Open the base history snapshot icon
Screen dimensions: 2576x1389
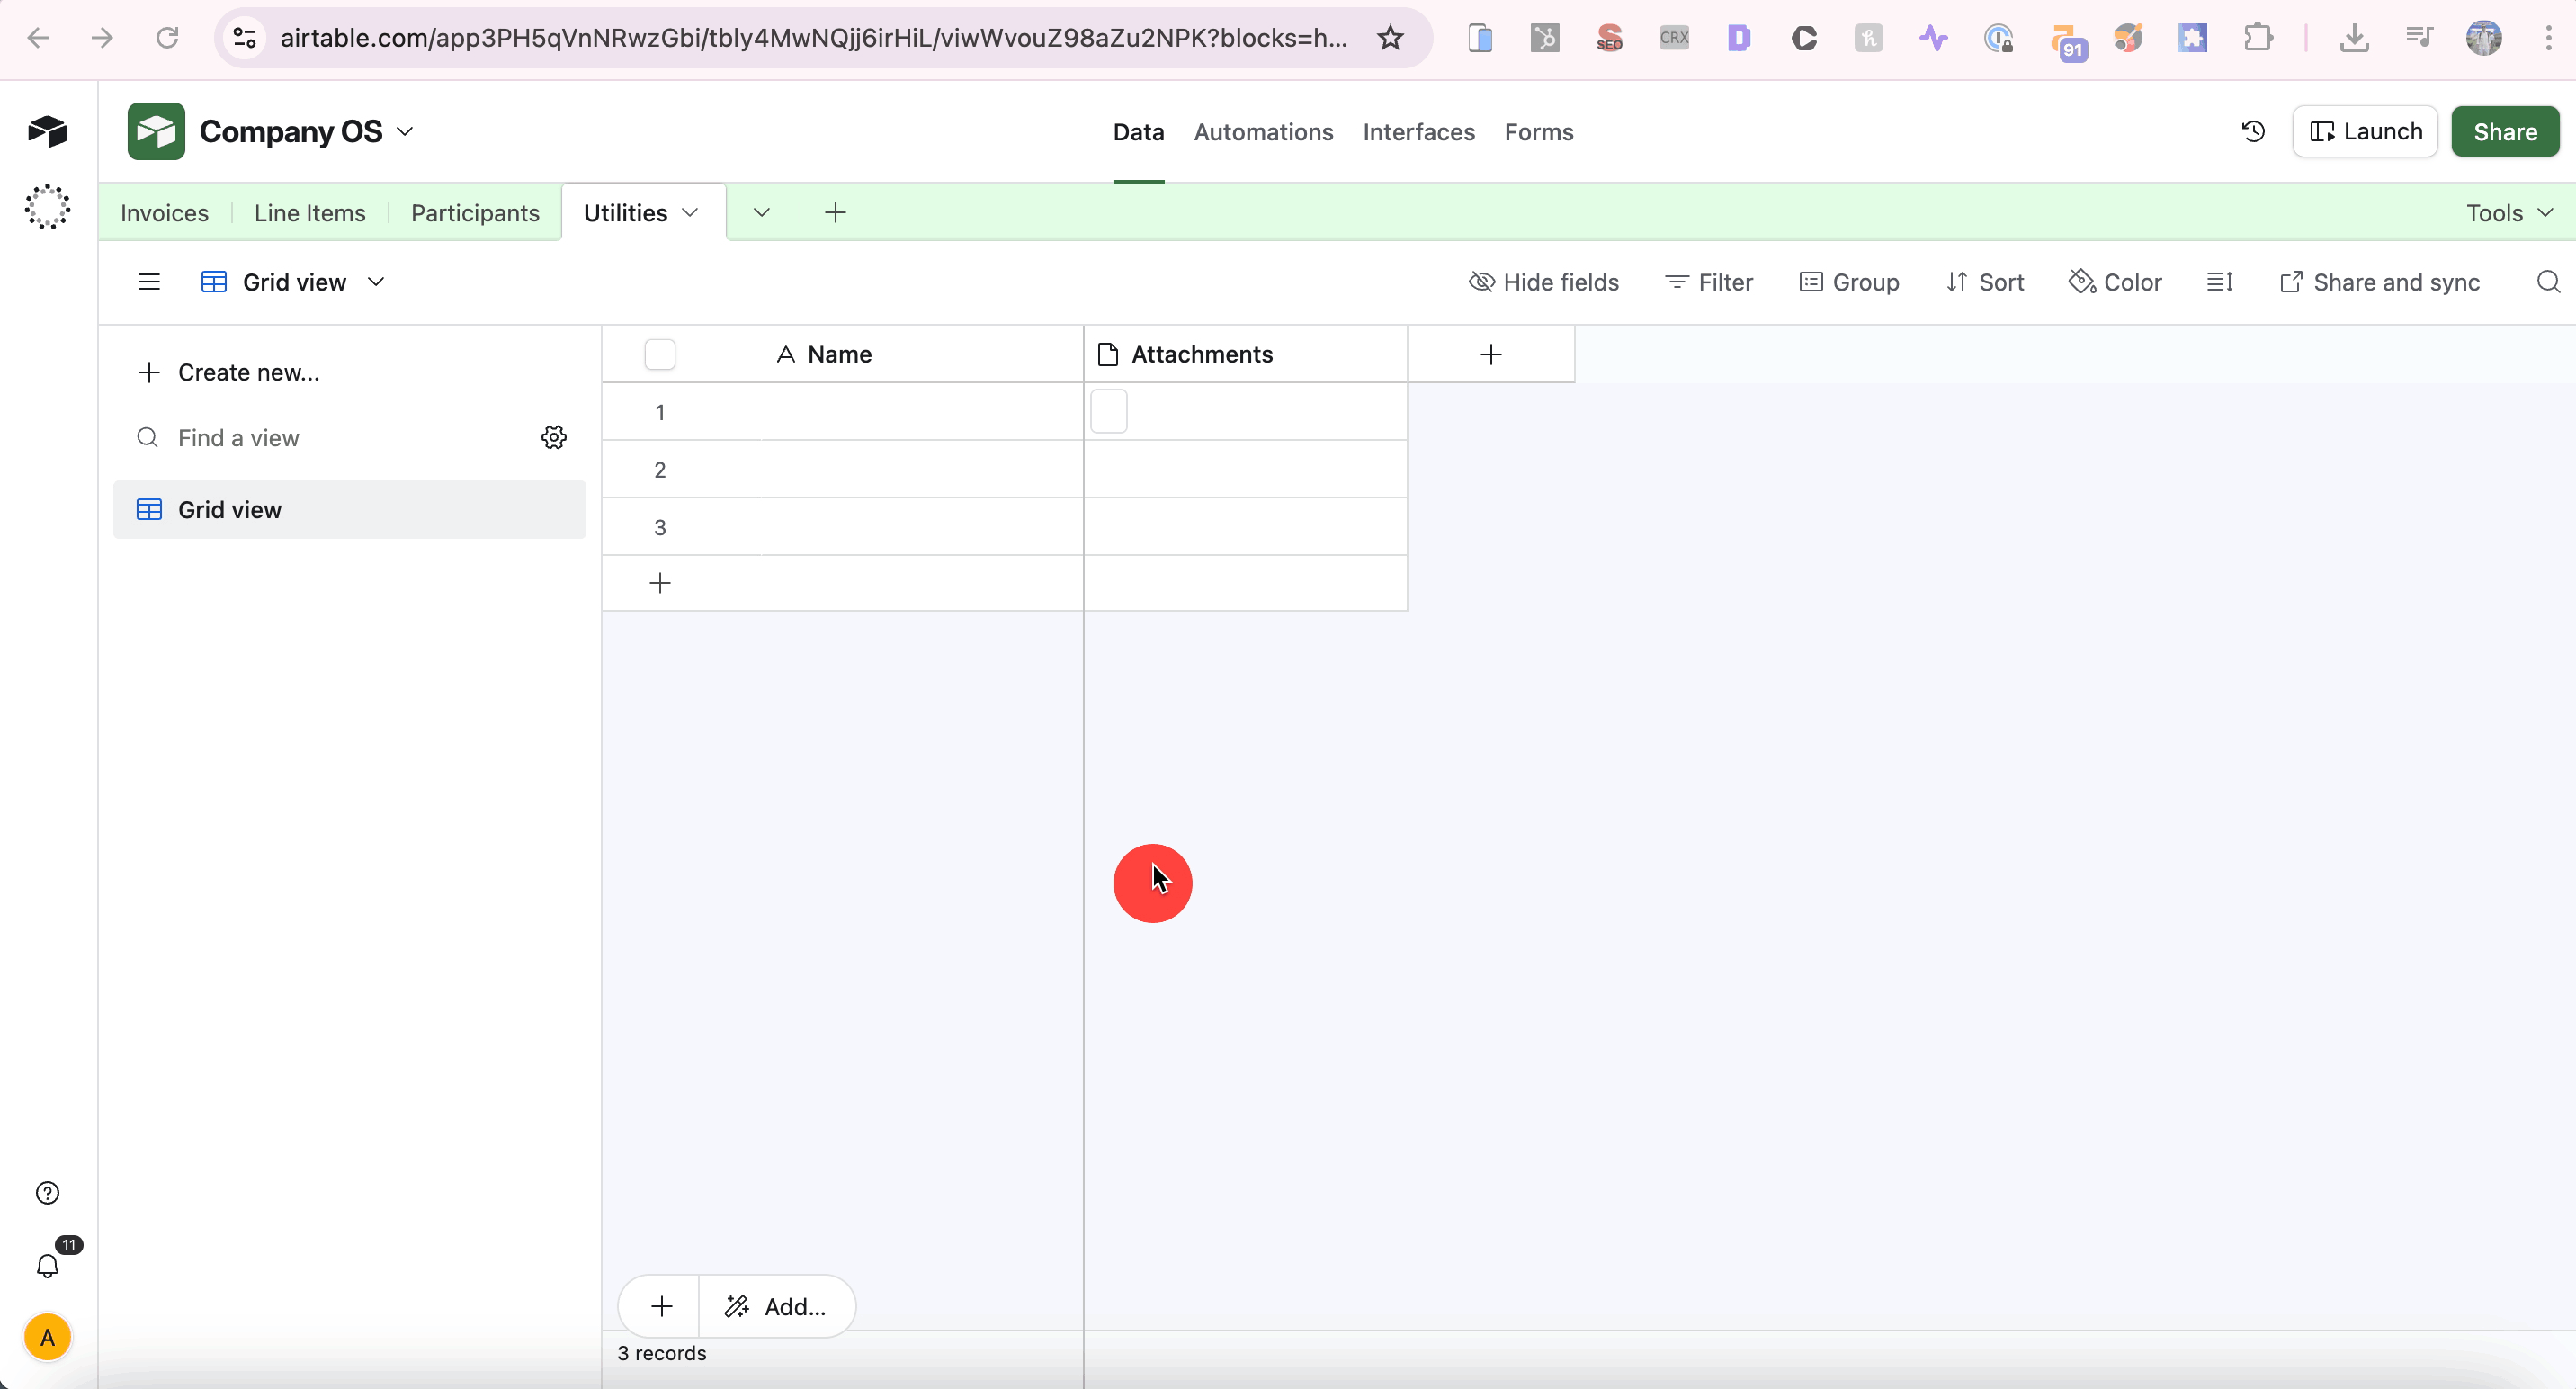(2253, 131)
